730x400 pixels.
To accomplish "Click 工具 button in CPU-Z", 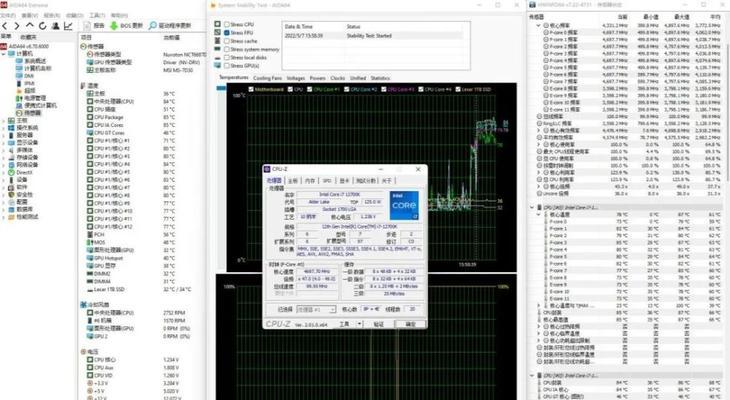I will [x=344, y=324].
